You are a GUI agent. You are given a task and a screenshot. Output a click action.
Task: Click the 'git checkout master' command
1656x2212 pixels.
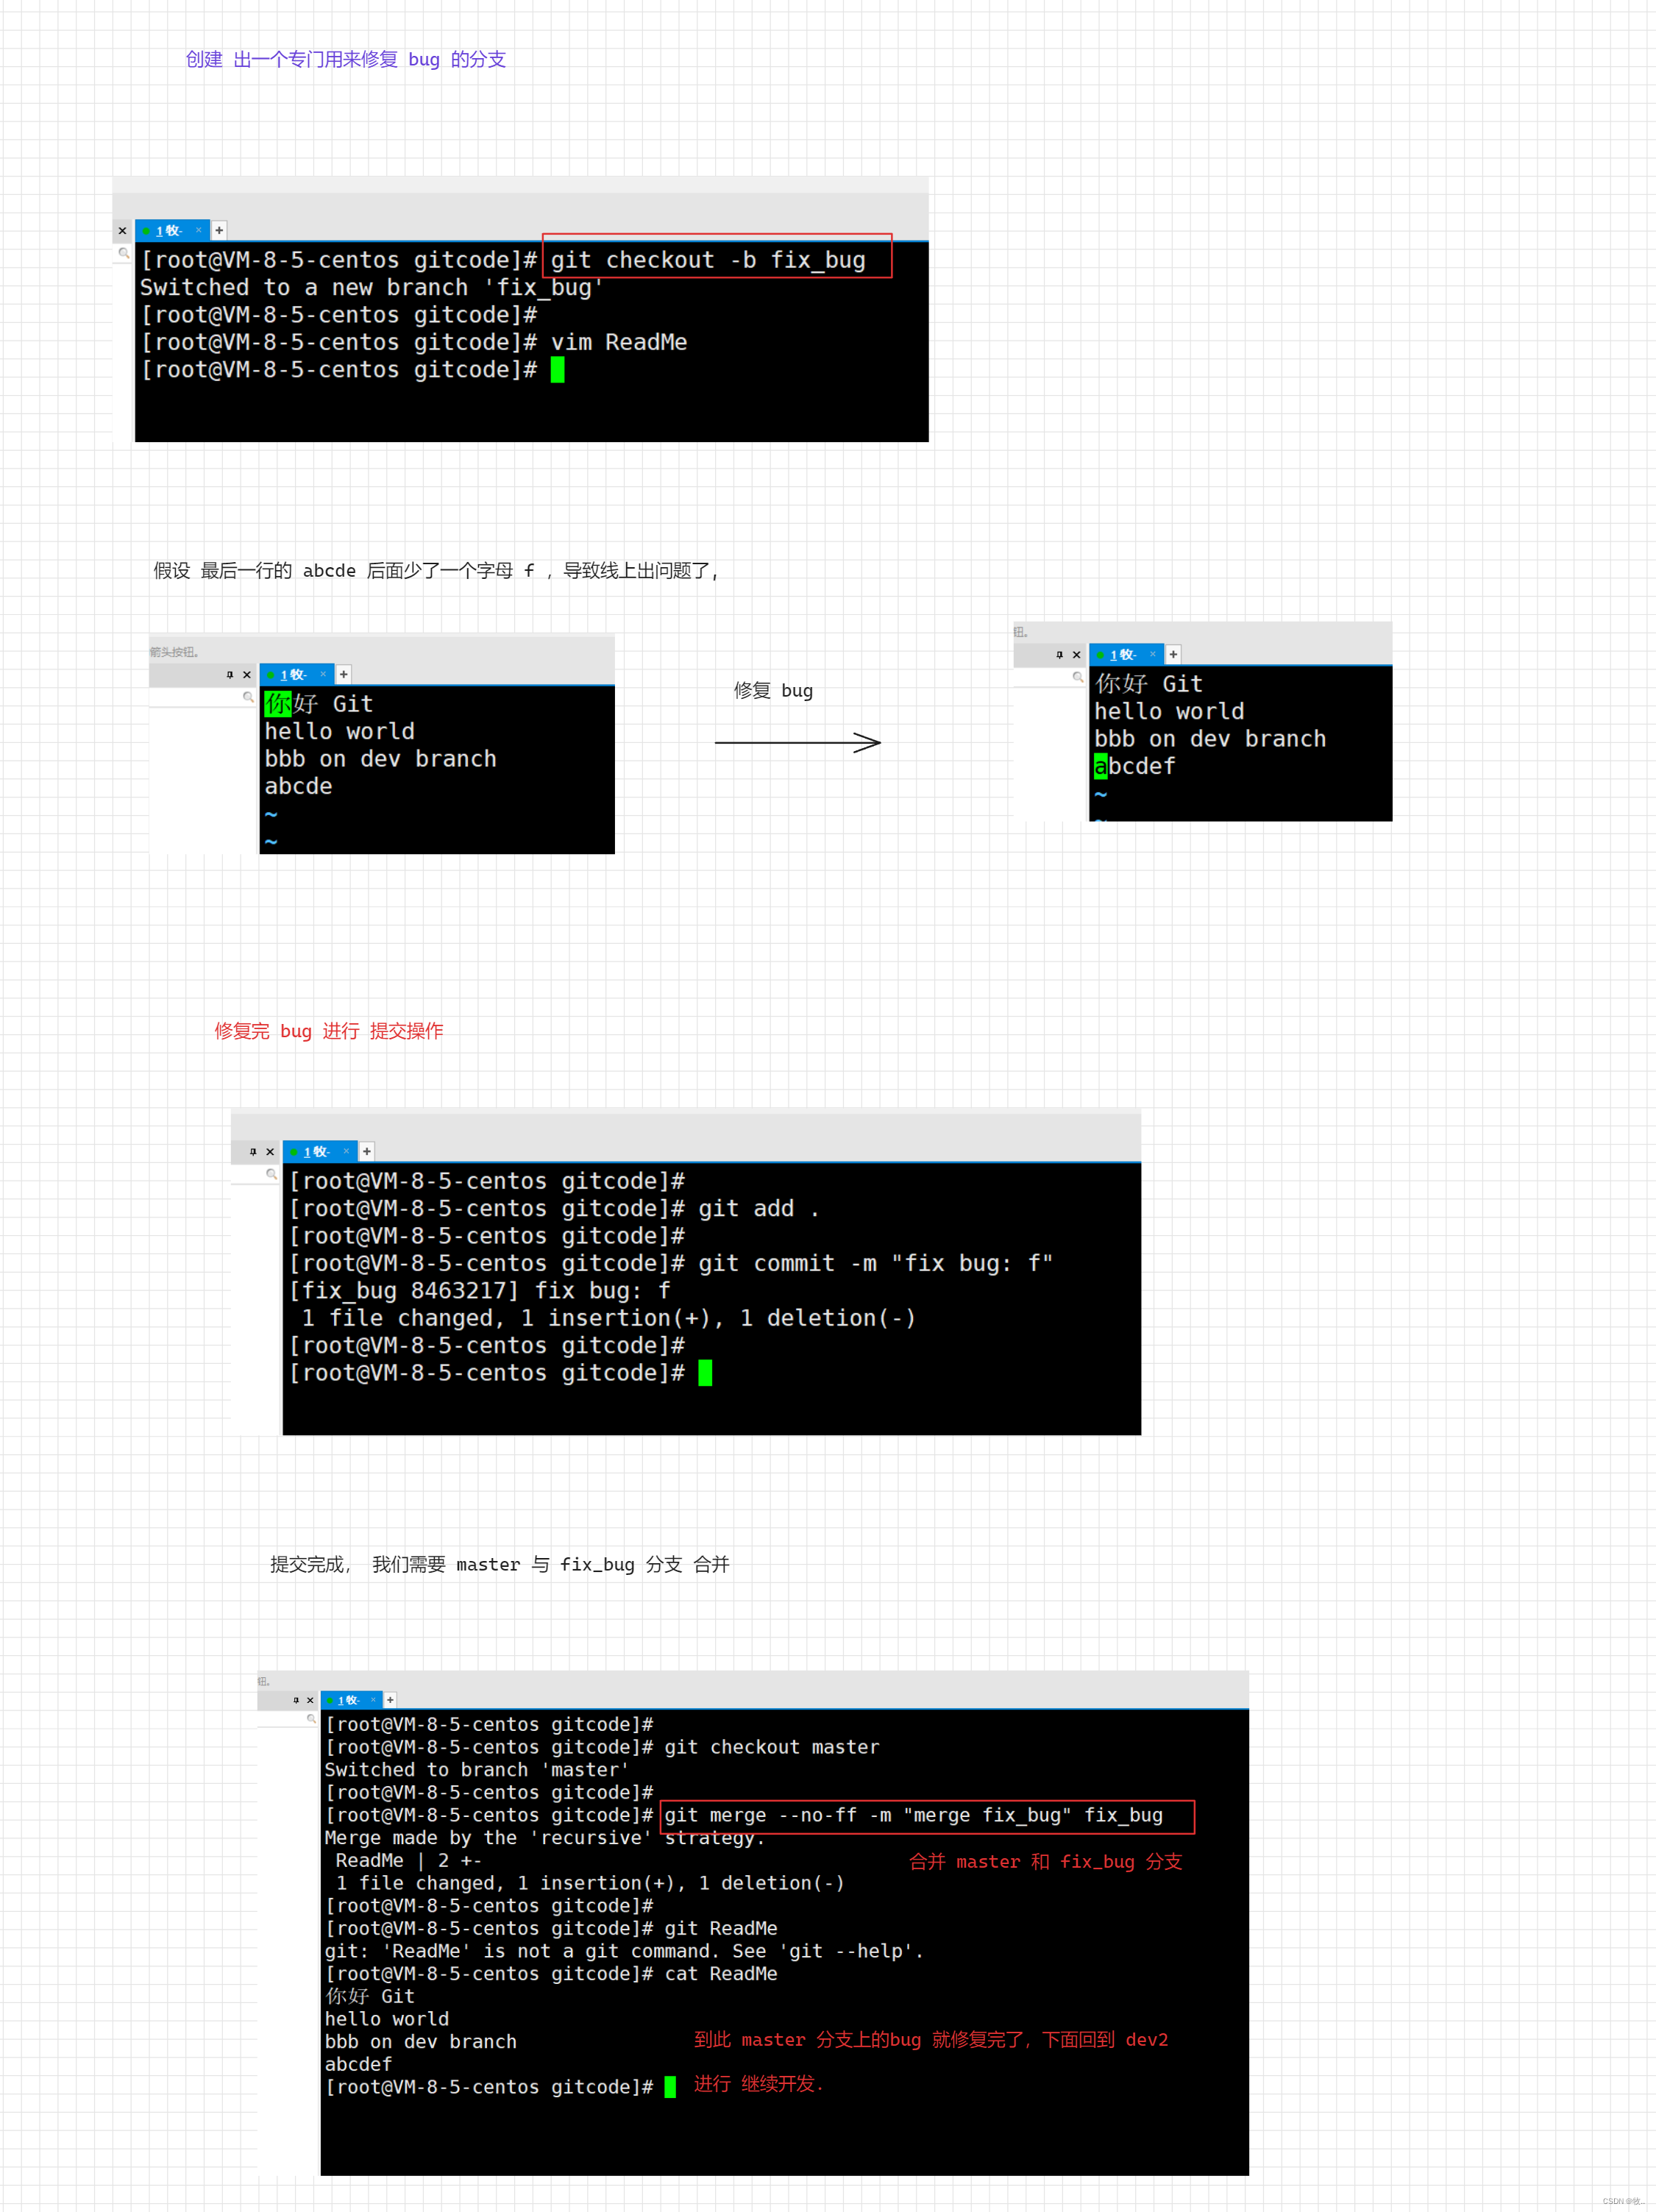point(772,1747)
